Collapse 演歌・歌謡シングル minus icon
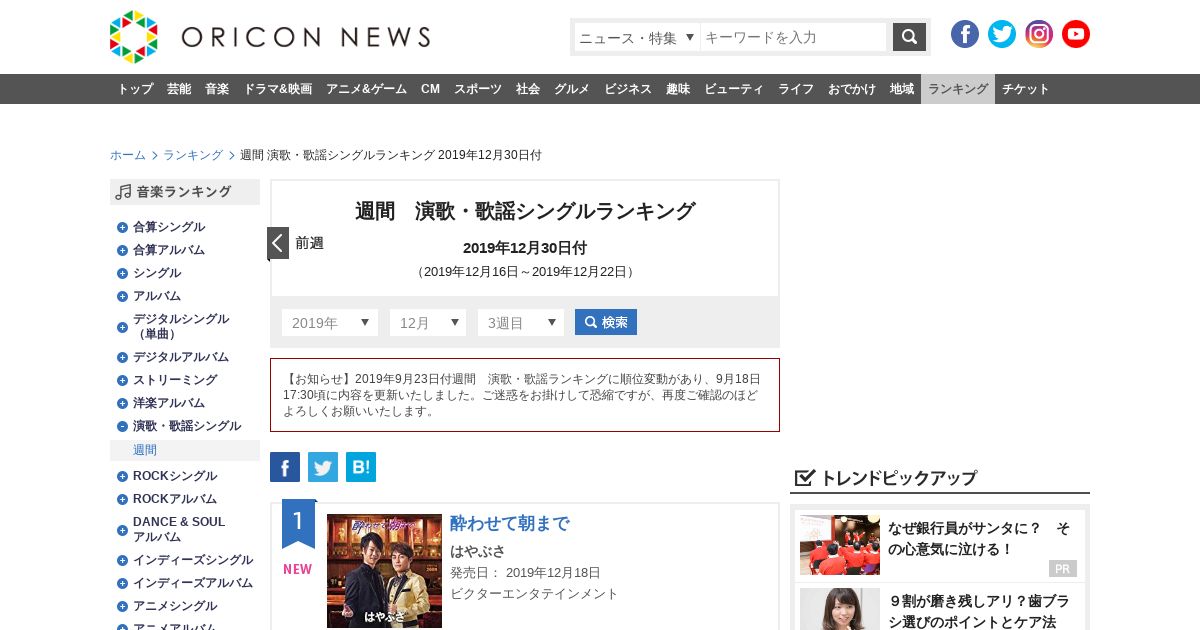Viewport: 1200px width, 630px height. pyautogui.click(x=122, y=426)
